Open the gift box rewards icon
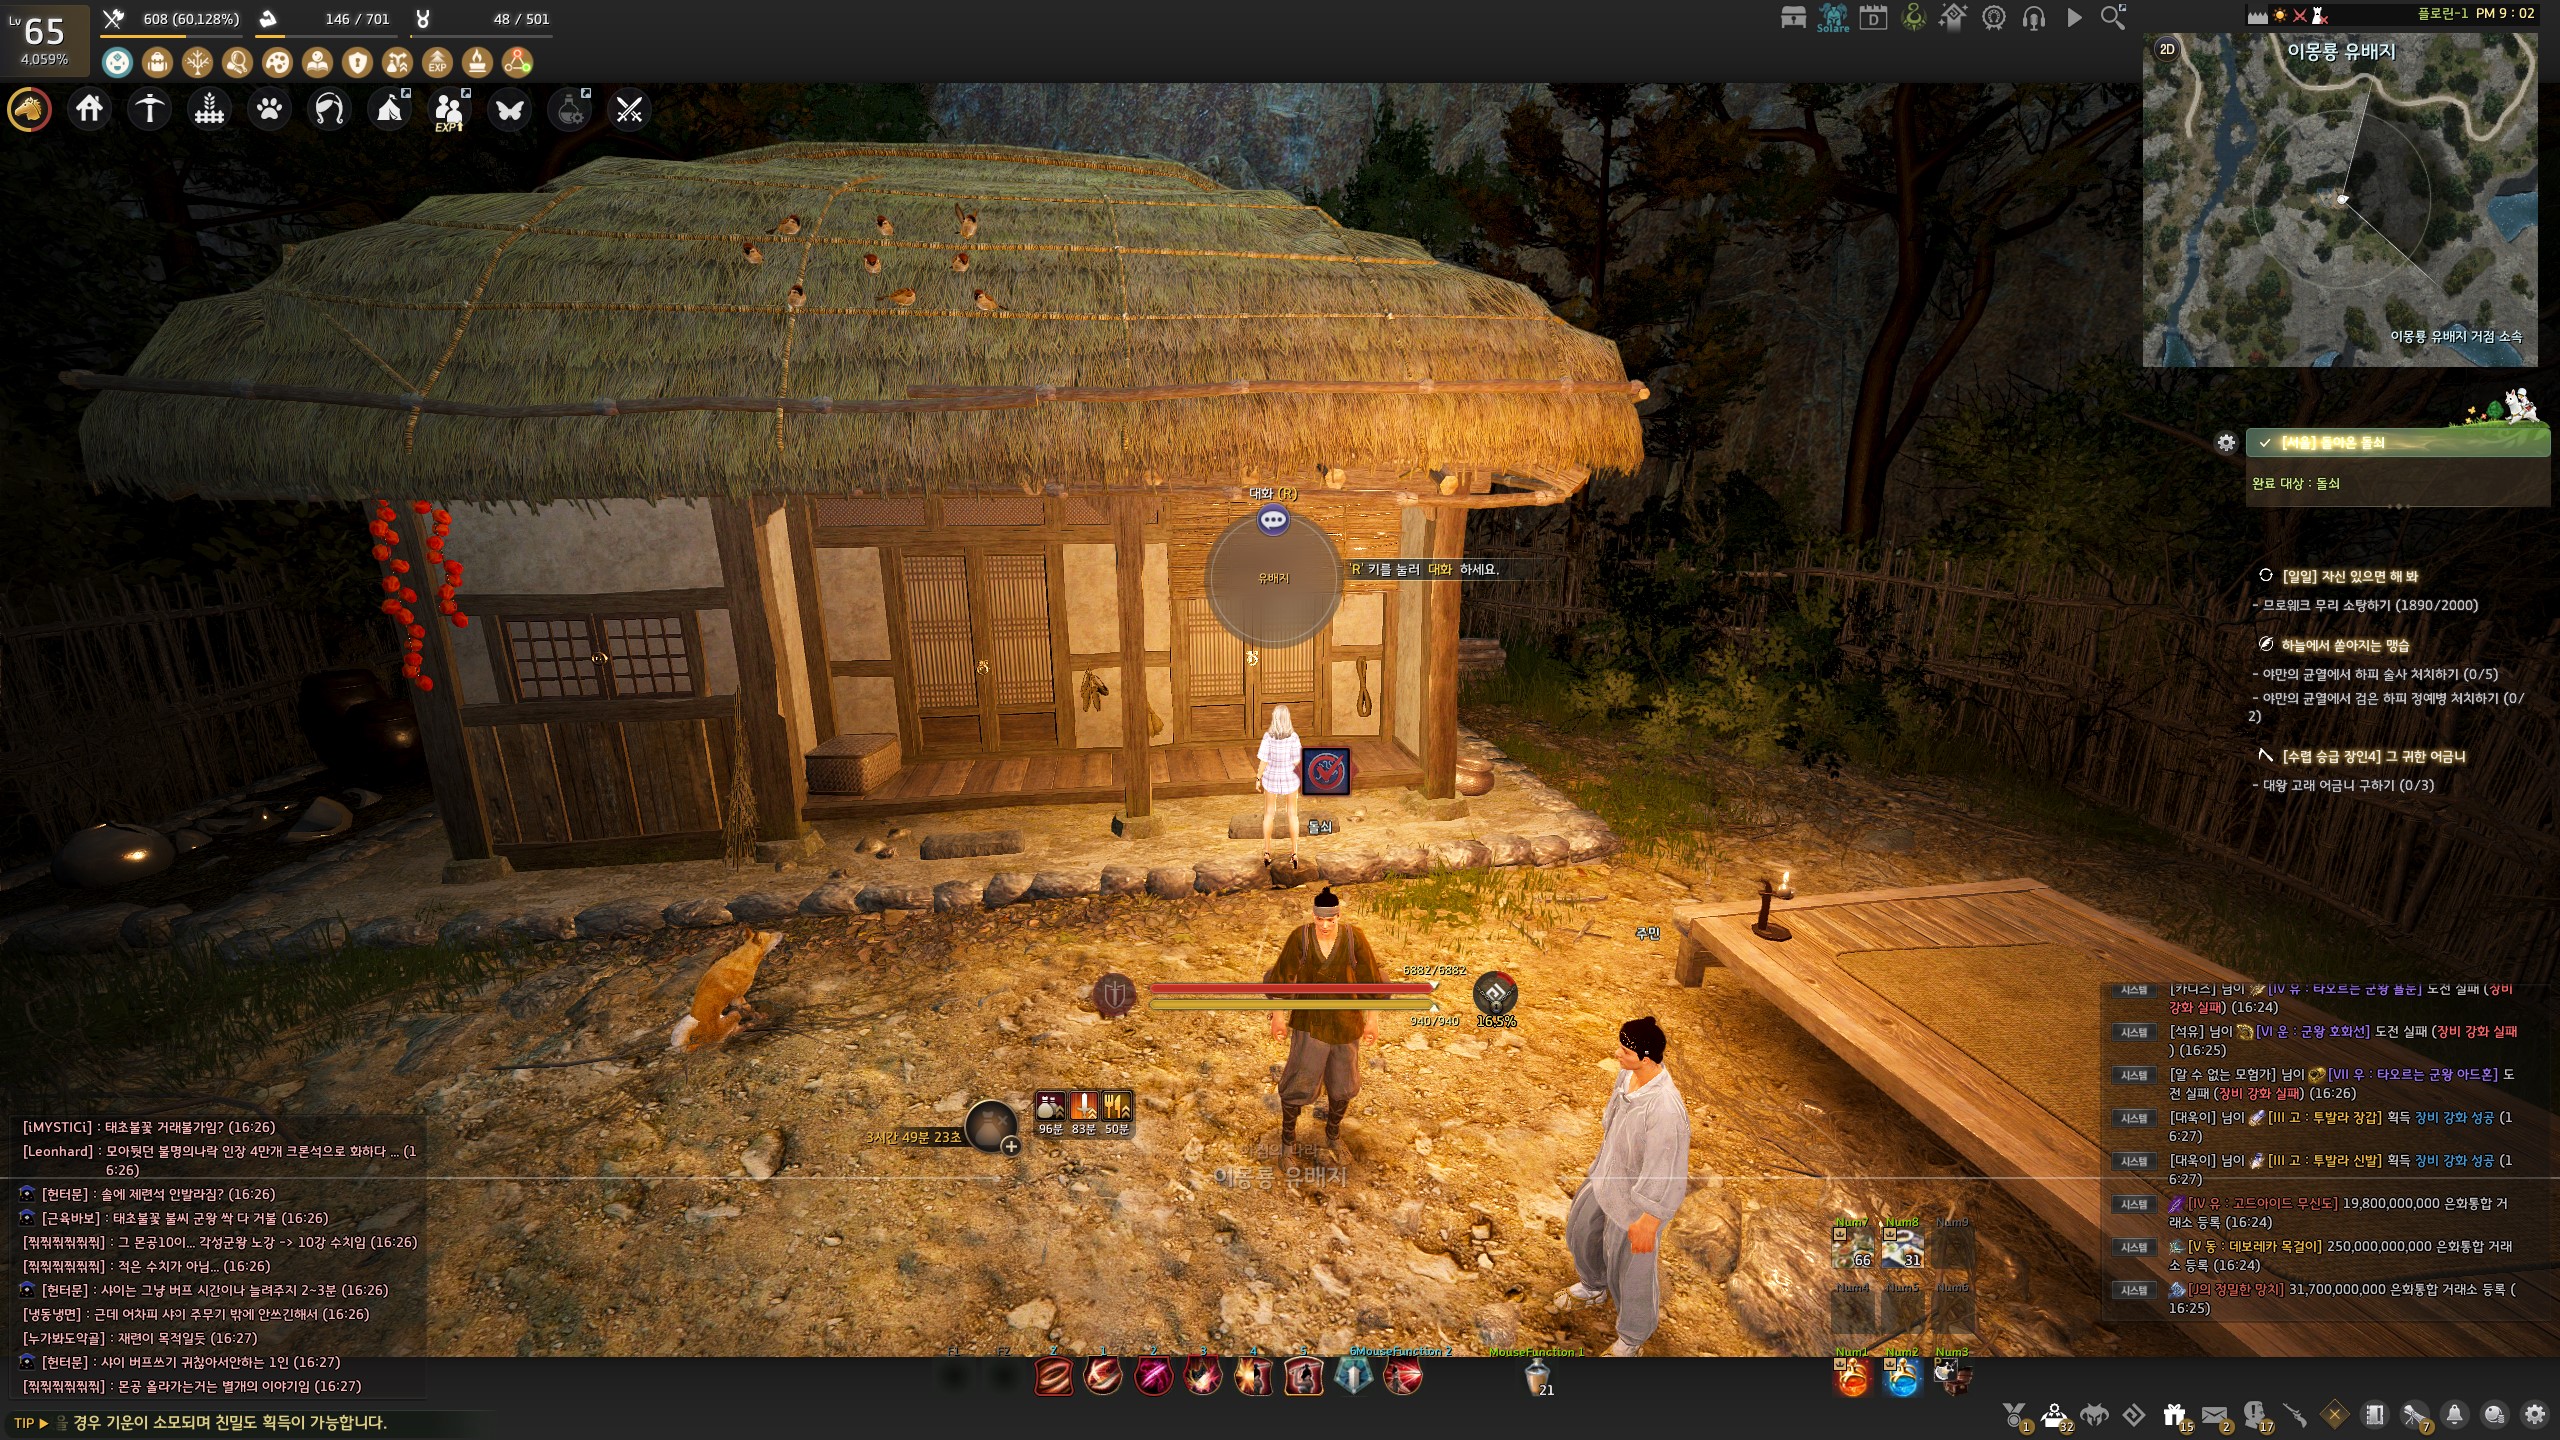The height and width of the screenshot is (1440, 2560). point(2174,1415)
